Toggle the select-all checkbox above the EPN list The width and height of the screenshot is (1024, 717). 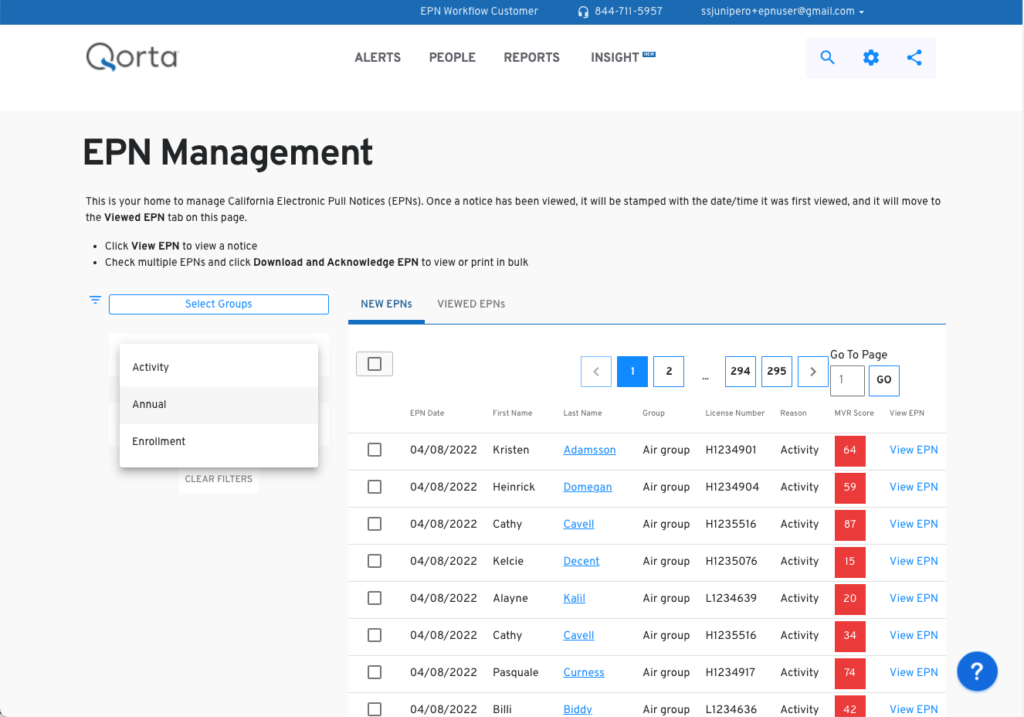(374, 364)
